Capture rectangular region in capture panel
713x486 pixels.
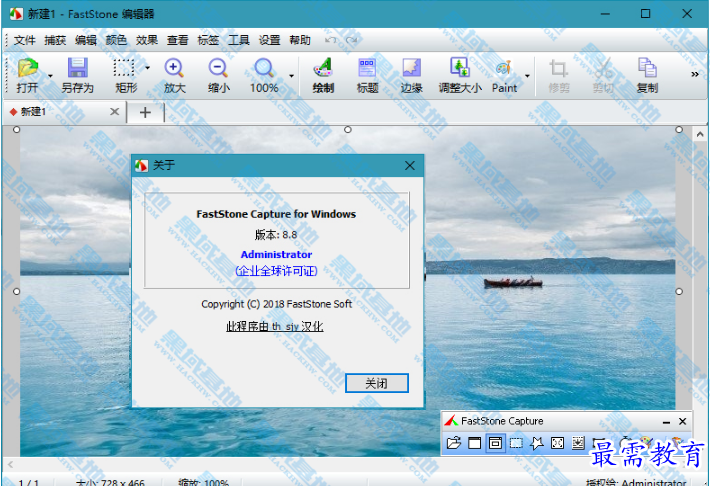point(516,442)
